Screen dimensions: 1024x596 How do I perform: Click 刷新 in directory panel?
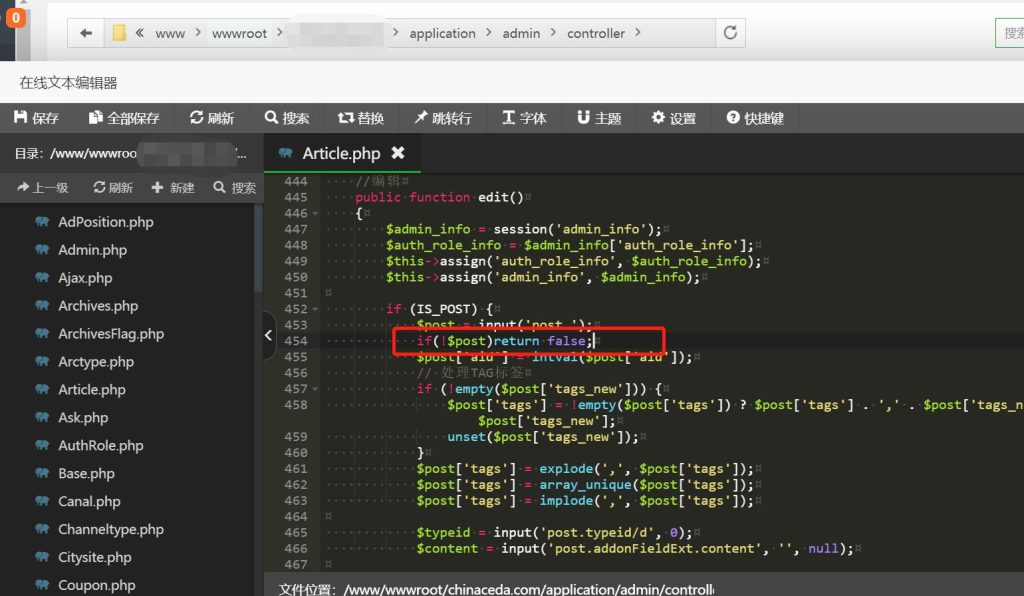click(x=113, y=188)
